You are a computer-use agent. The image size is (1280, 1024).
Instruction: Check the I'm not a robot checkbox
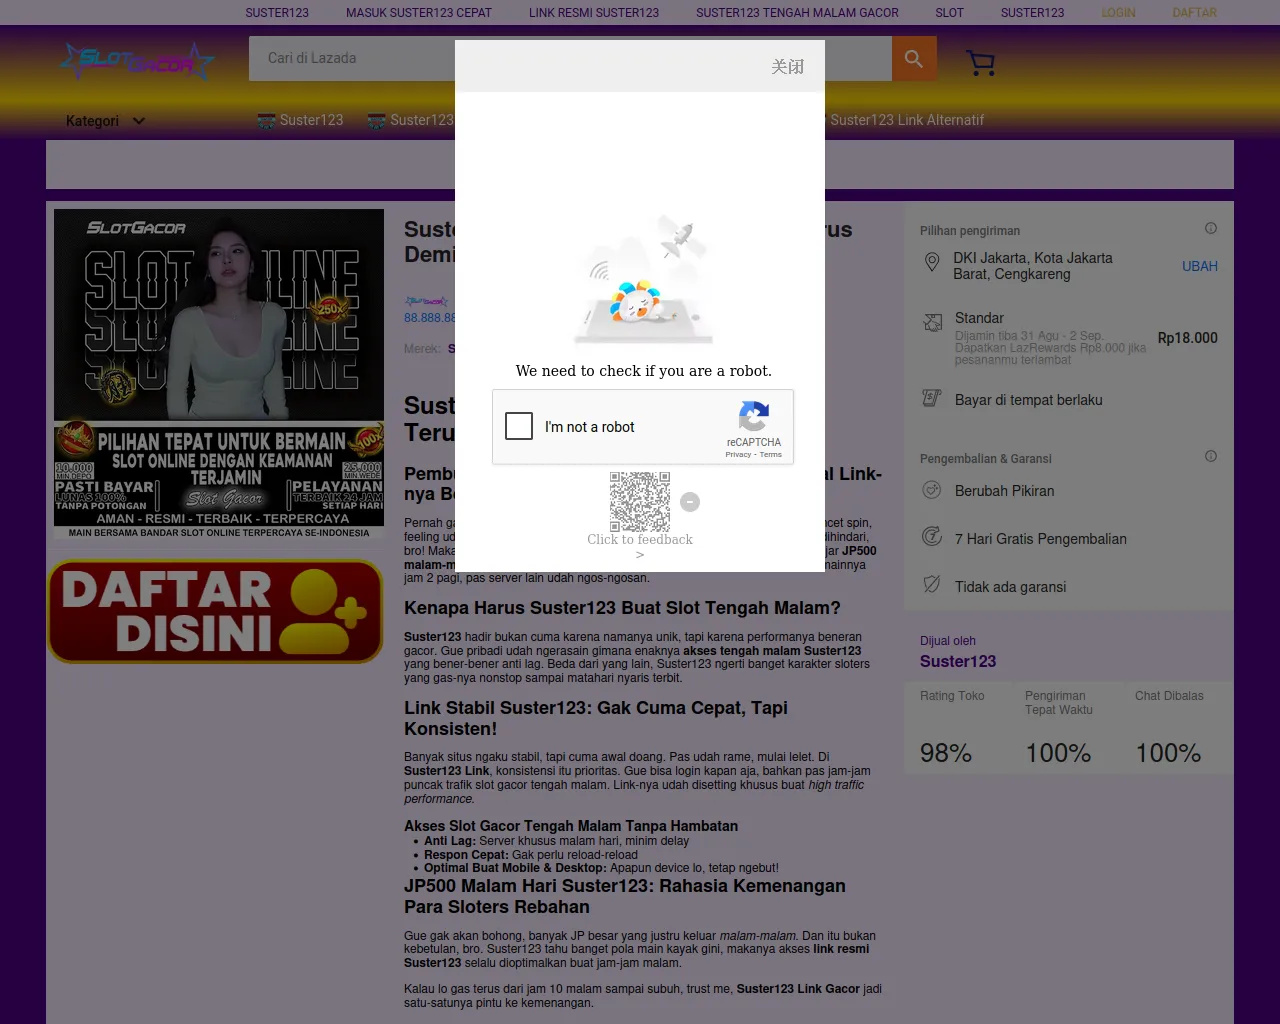pos(519,426)
